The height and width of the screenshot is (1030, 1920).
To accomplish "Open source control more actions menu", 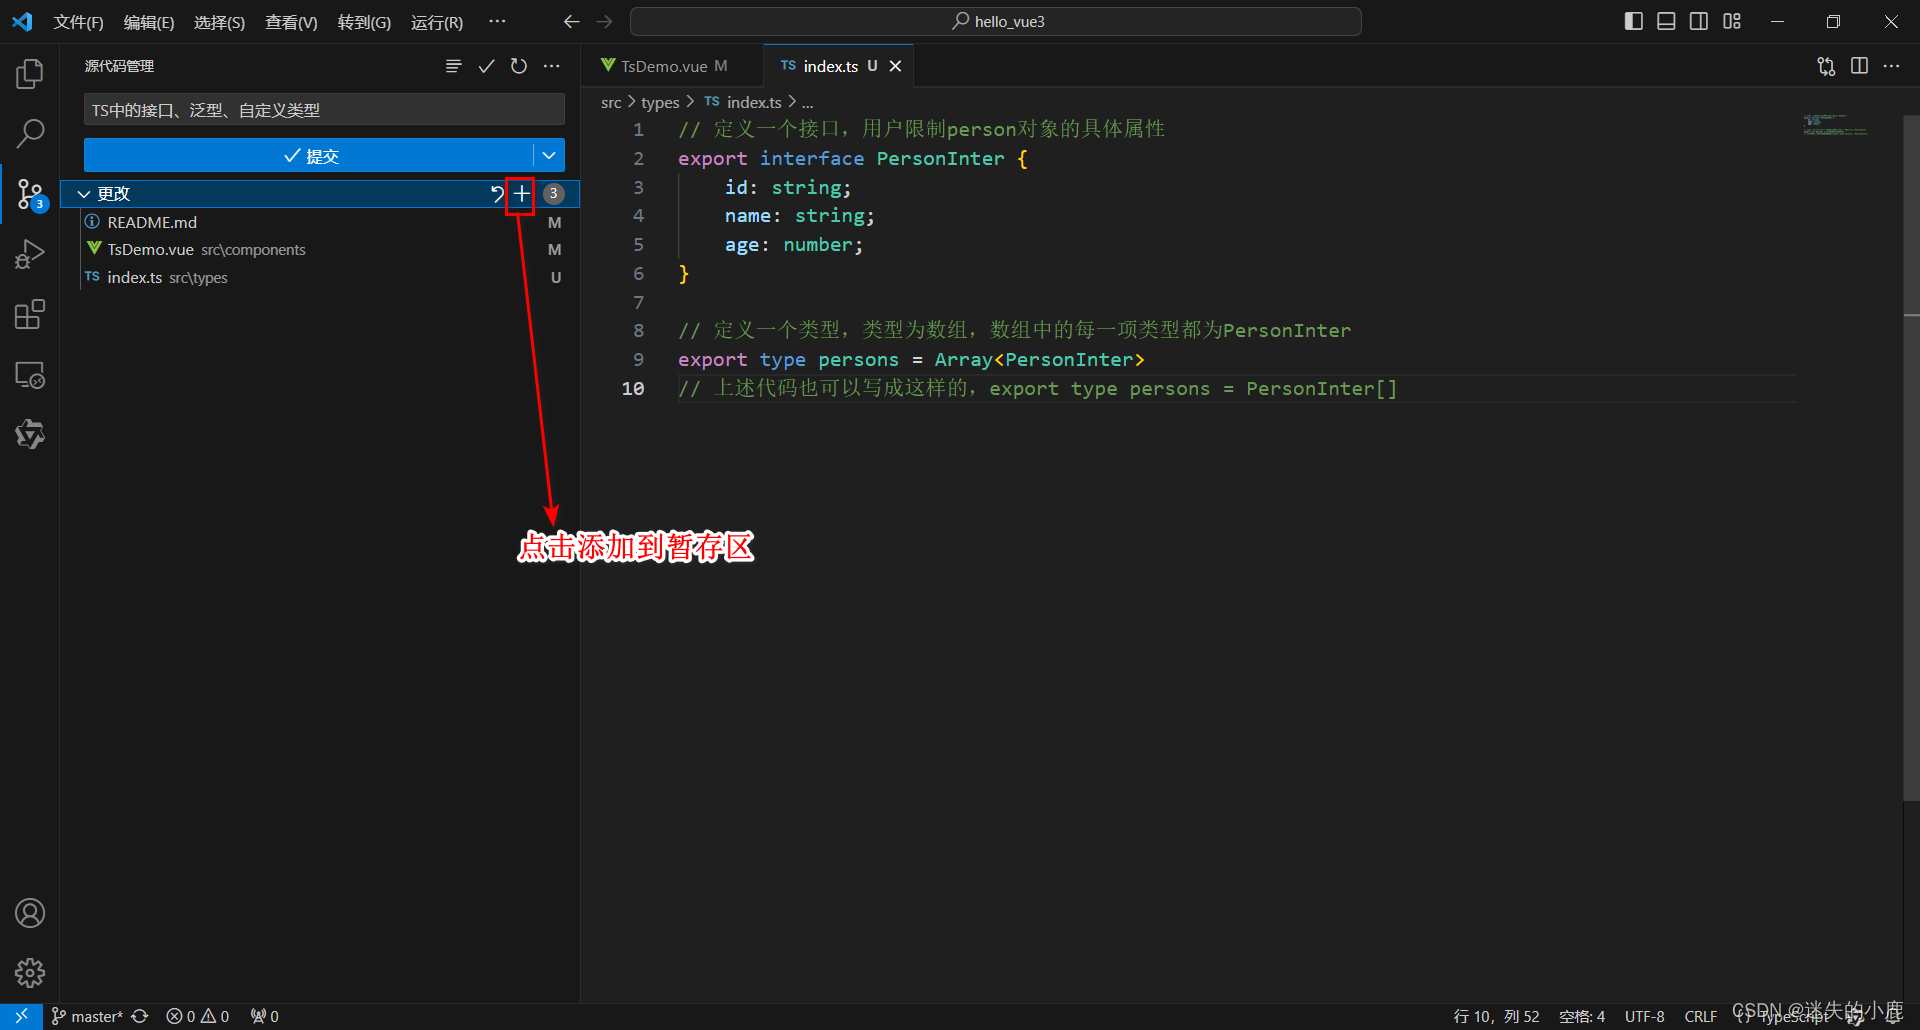I will pos(551,66).
